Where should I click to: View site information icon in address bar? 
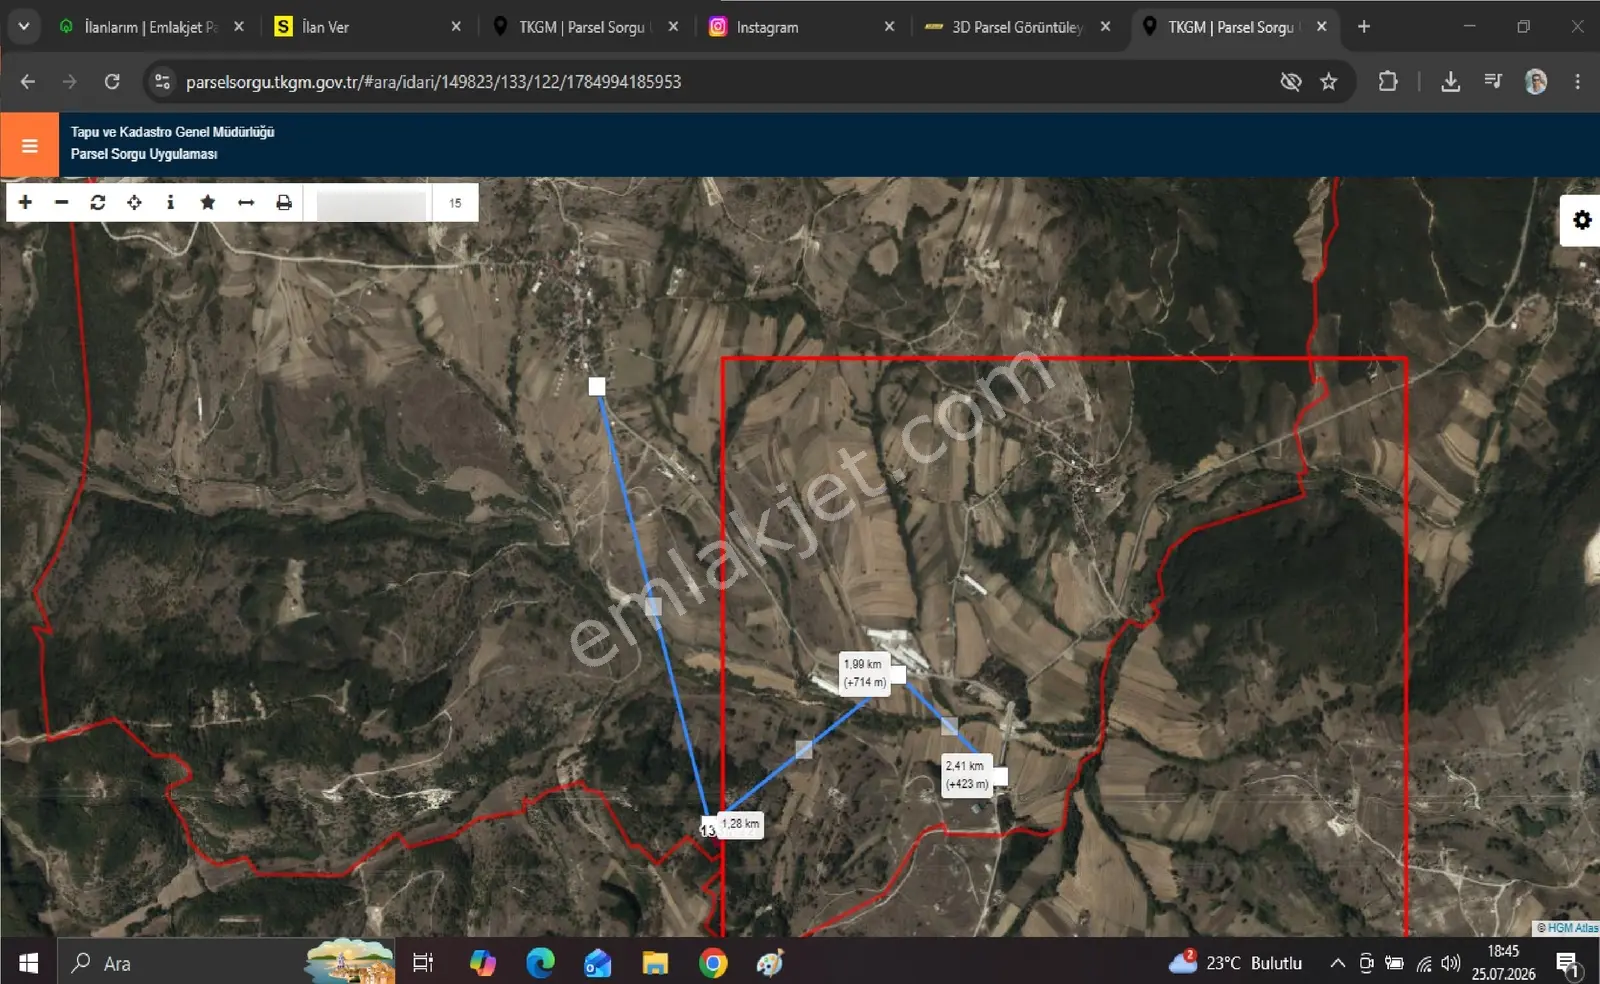(162, 82)
